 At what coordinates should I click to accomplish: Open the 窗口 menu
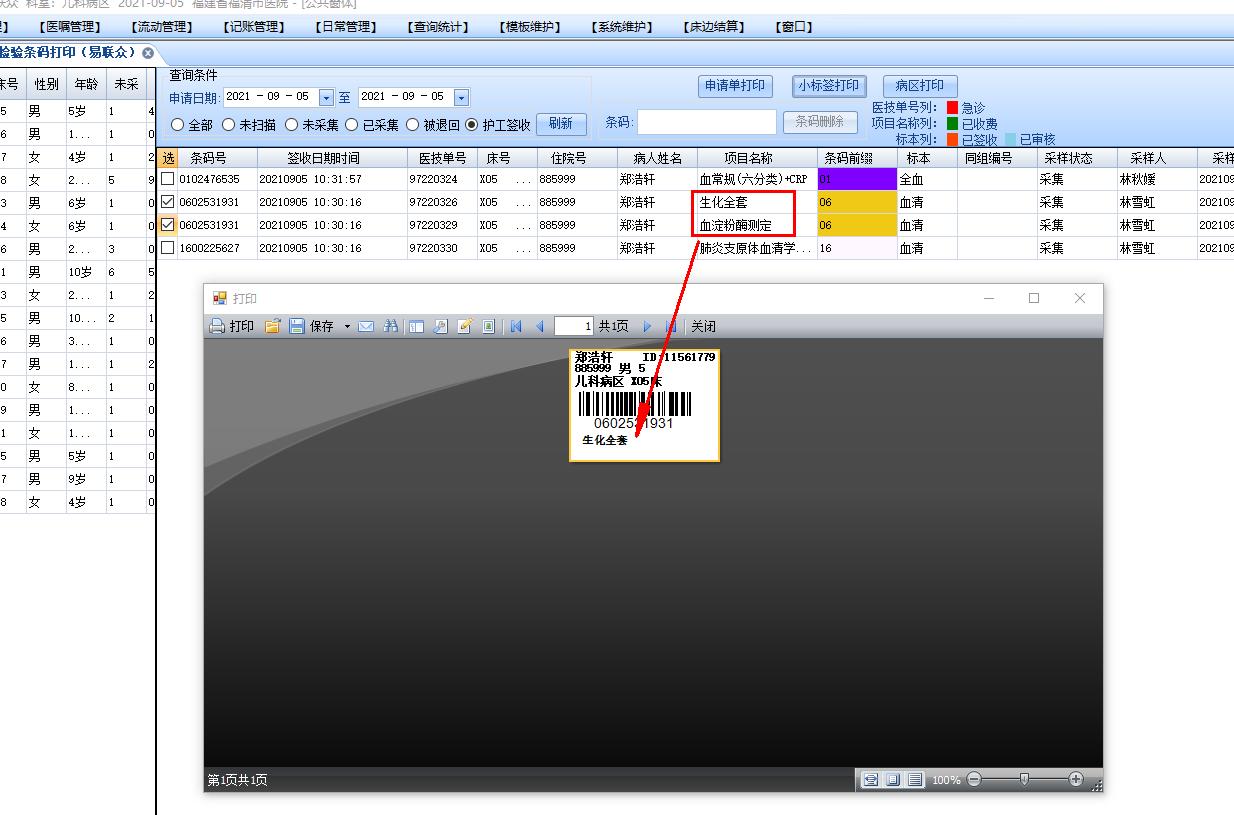click(x=793, y=27)
